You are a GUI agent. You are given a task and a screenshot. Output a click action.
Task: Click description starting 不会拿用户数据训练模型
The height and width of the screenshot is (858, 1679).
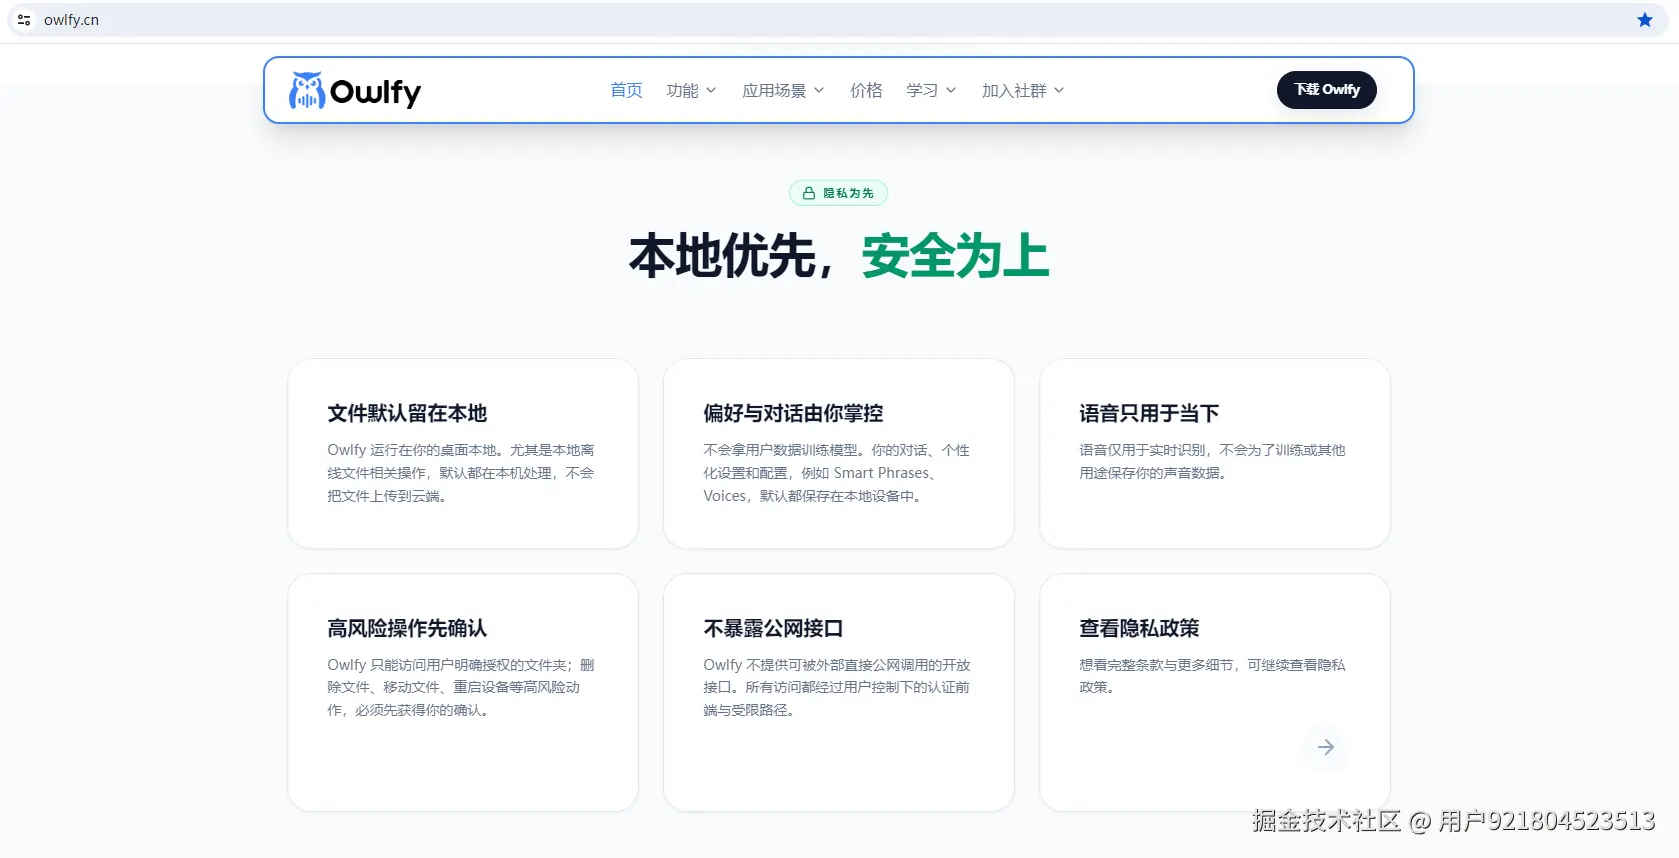coord(837,473)
